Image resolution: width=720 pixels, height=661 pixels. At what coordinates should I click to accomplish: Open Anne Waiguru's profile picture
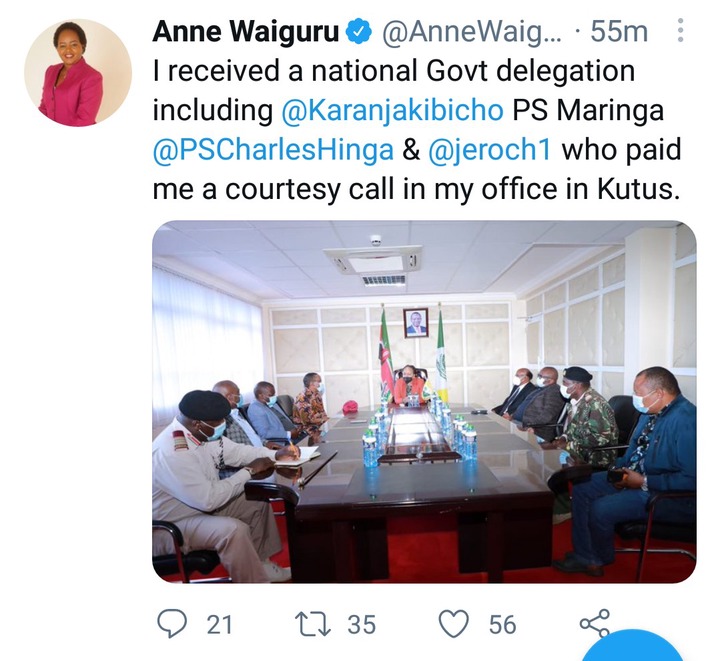coord(78,73)
